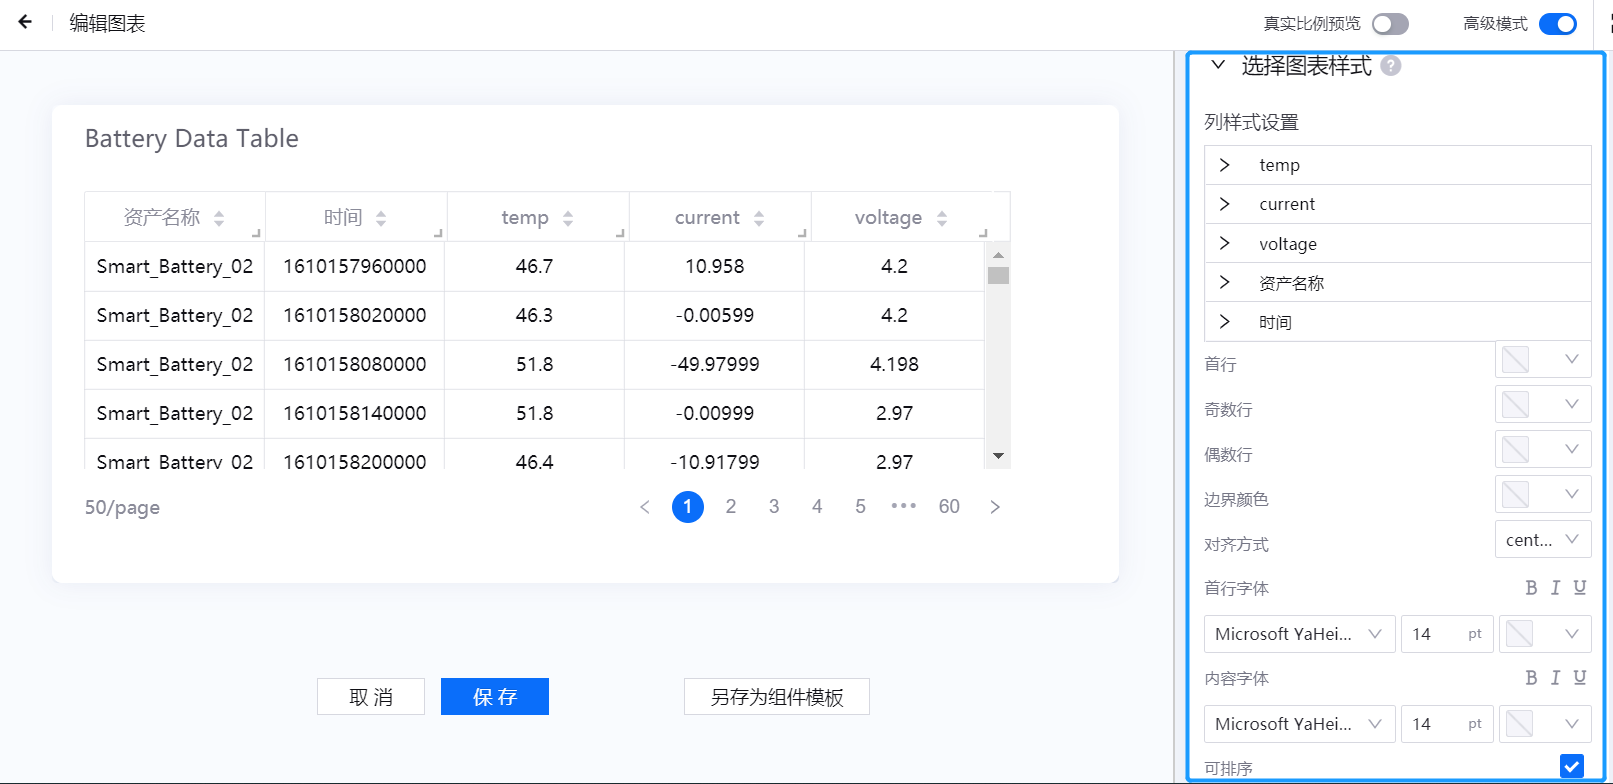Jump to page 60
Viewport: 1613px width, 784px height.
pyautogui.click(x=949, y=507)
